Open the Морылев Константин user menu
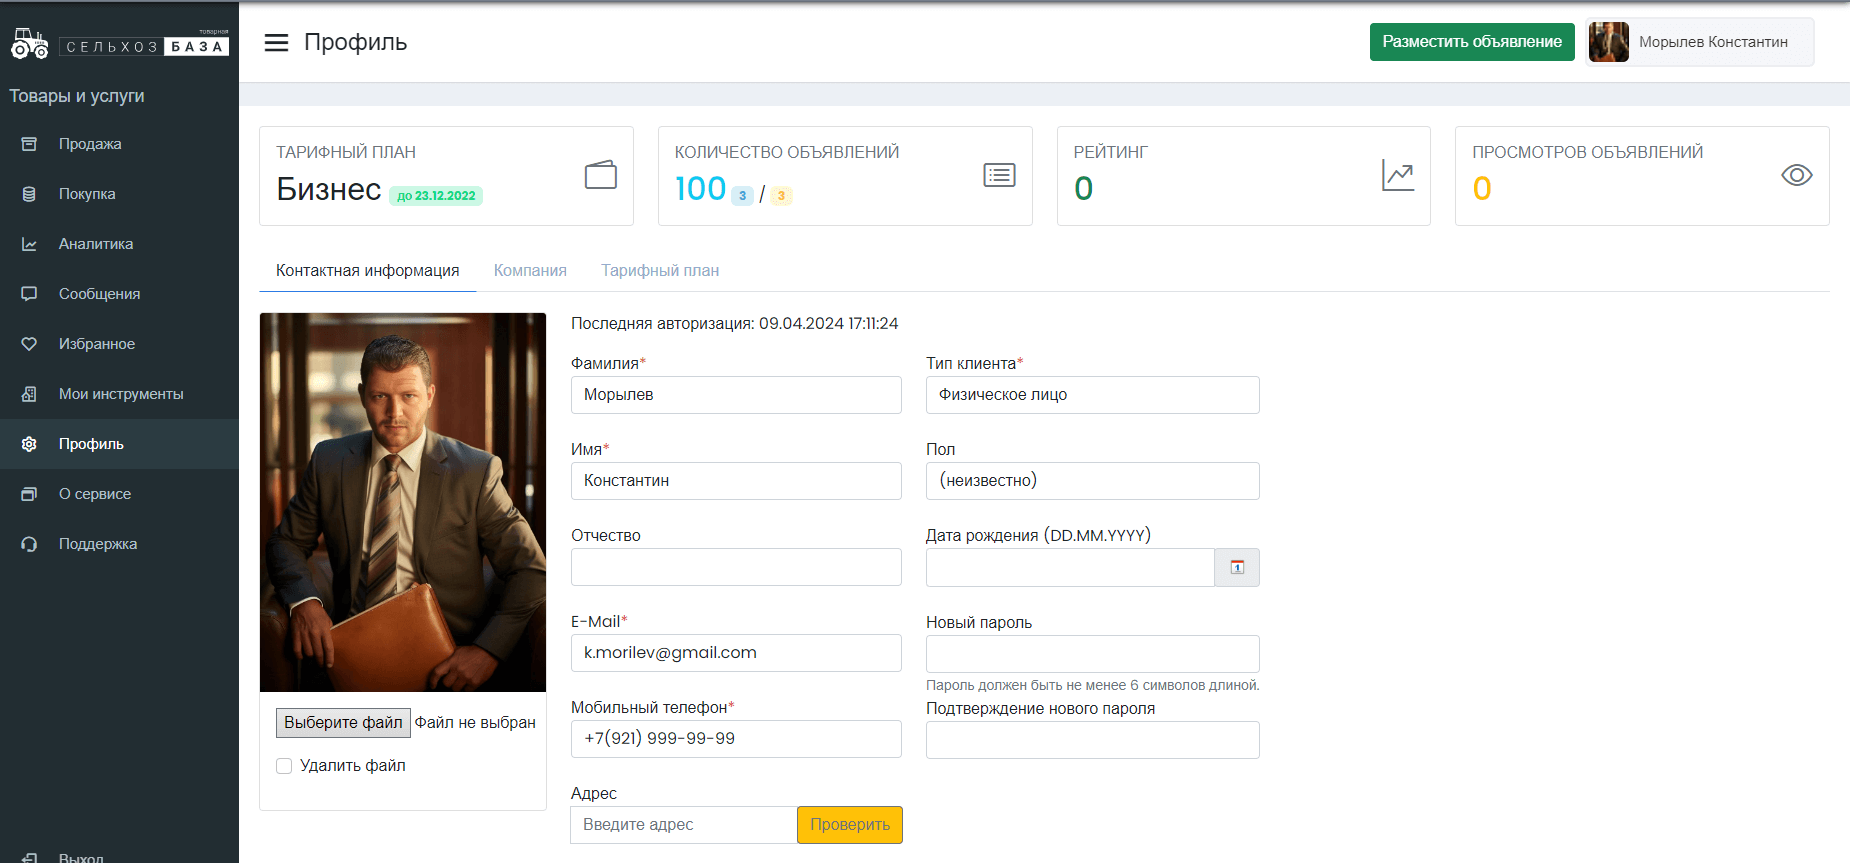This screenshot has width=1852, height=863. (1699, 42)
